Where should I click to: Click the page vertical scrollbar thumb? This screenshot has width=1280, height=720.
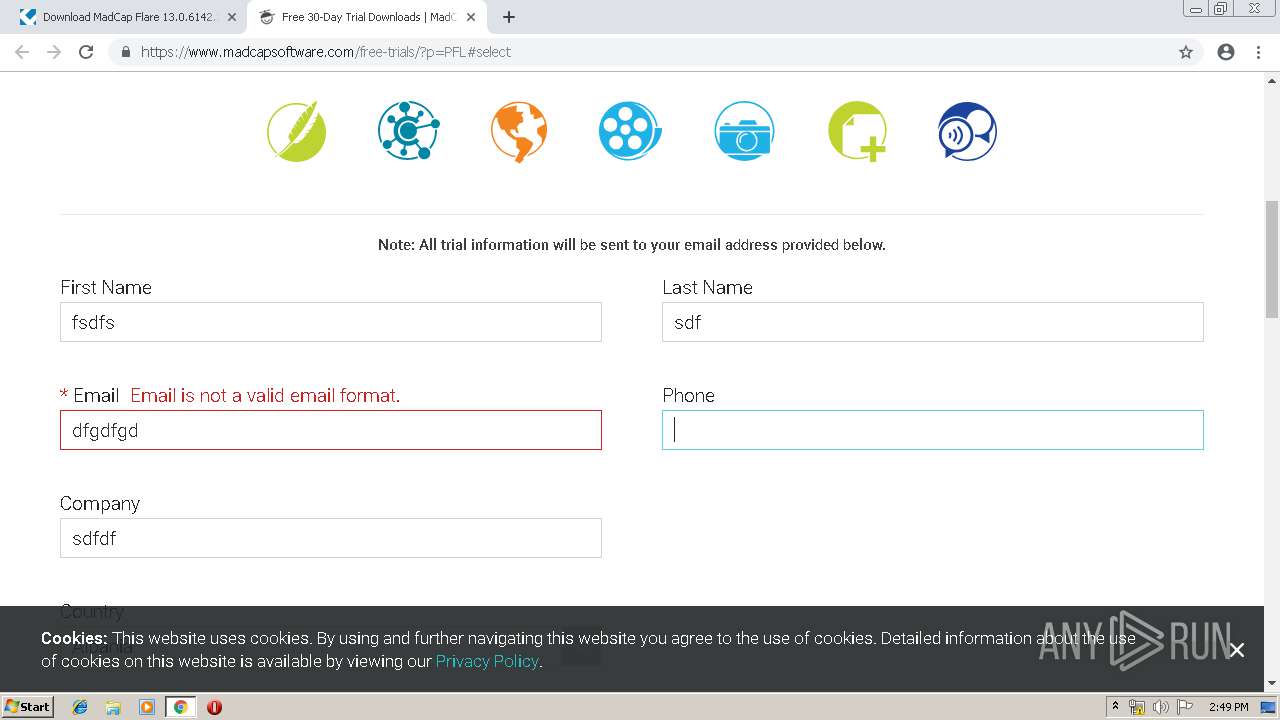pos(1272,260)
